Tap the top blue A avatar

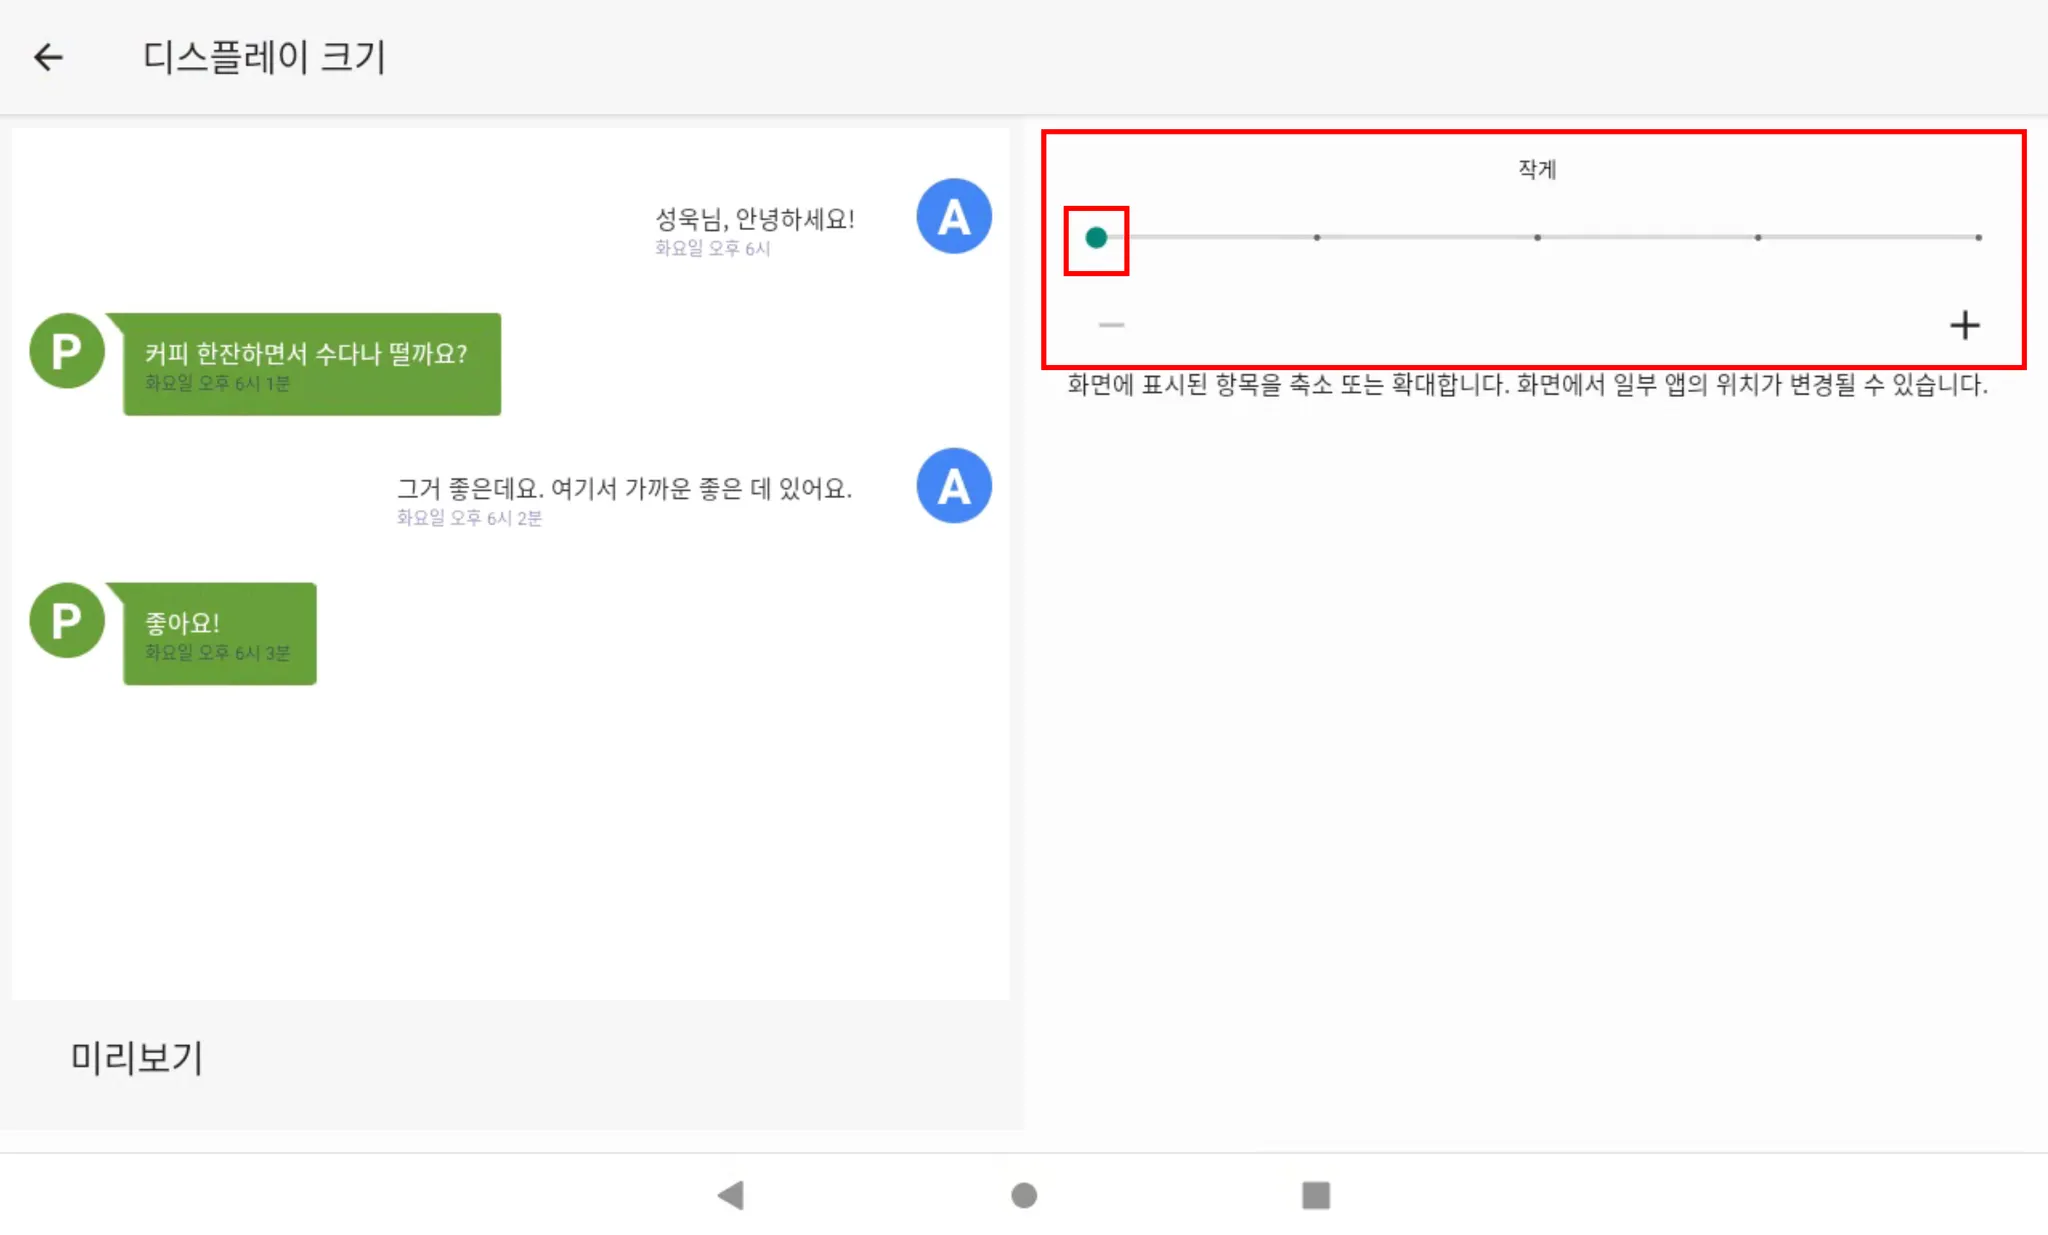(954, 216)
